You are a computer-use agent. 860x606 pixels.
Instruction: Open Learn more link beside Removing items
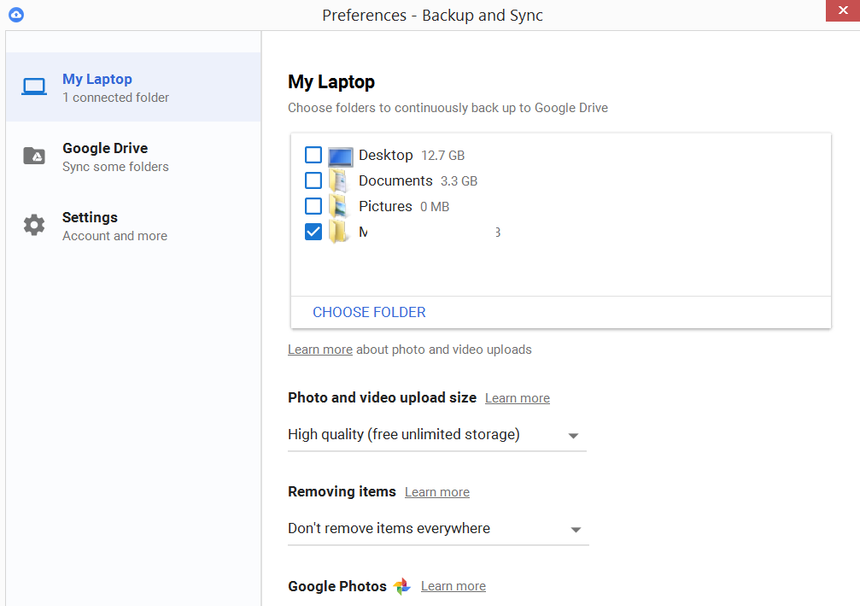tap(437, 492)
